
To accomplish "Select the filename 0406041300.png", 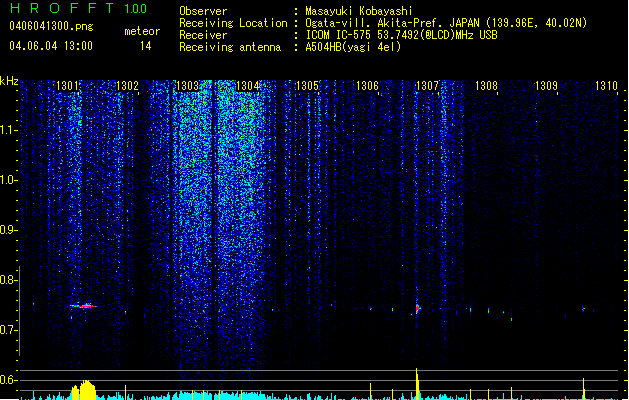I will 51,26.
